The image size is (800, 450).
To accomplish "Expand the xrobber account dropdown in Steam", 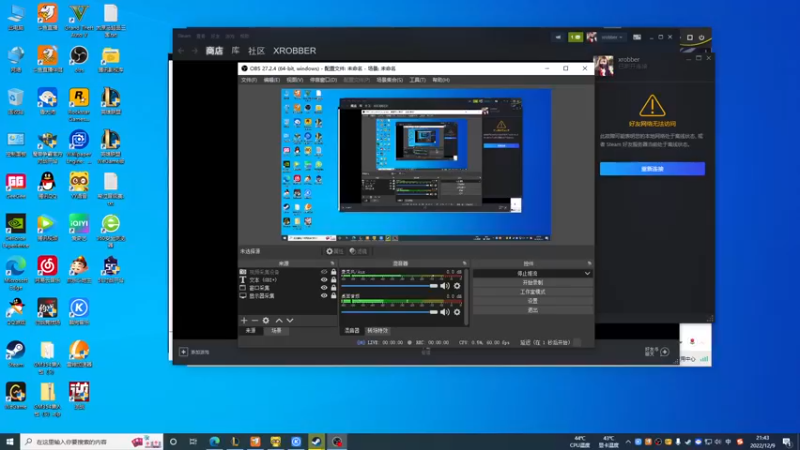I will pos(612,37).
